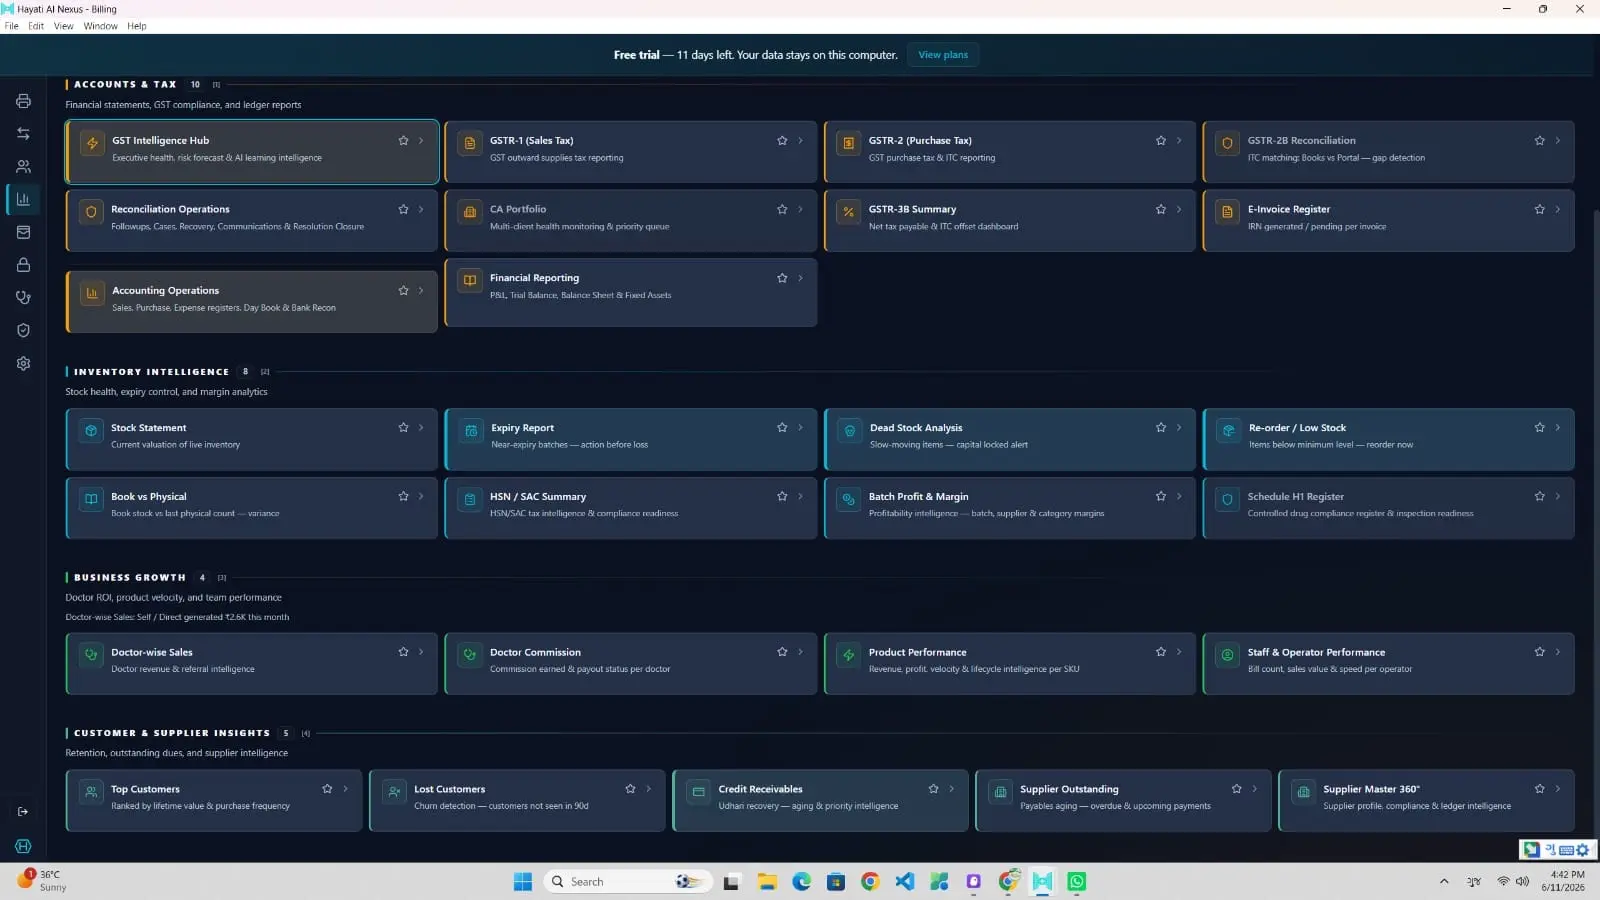1600x900 pixels.
Task: Click the GST Intelligence Hub lightning icon
Action: click(x=92, y=144)
